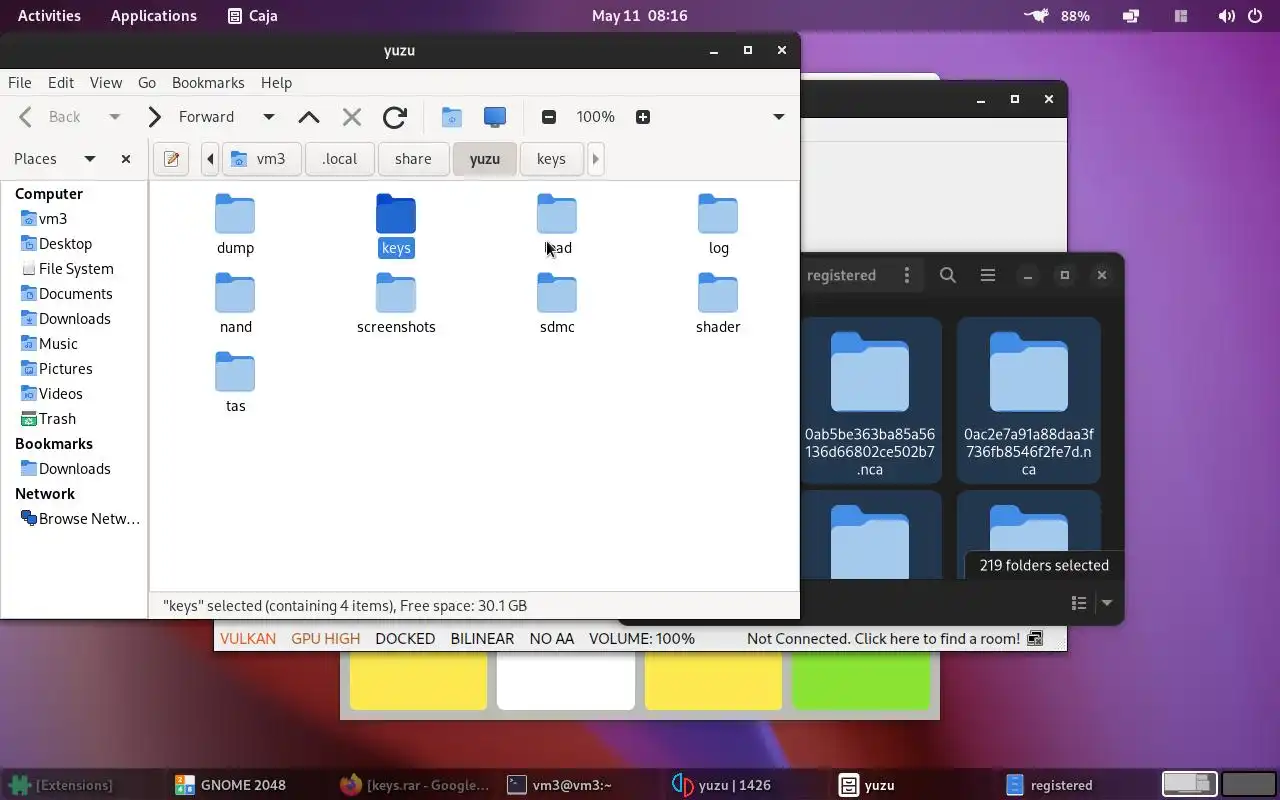The width and height of the screenshot is (1280, 800).
Task: Open the log folder
Action: tap(718, 225)
